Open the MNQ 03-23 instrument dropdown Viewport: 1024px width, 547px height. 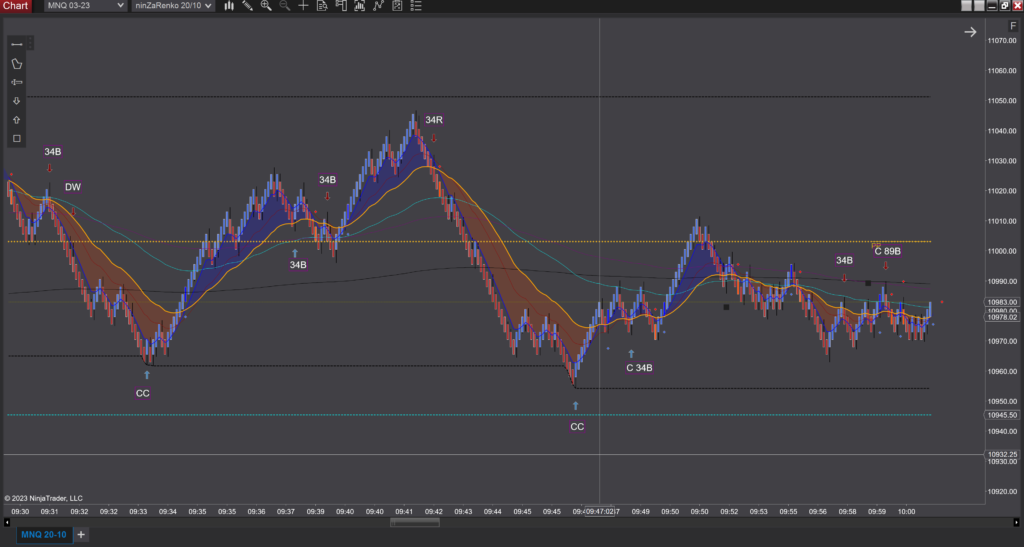coord(85,6)
